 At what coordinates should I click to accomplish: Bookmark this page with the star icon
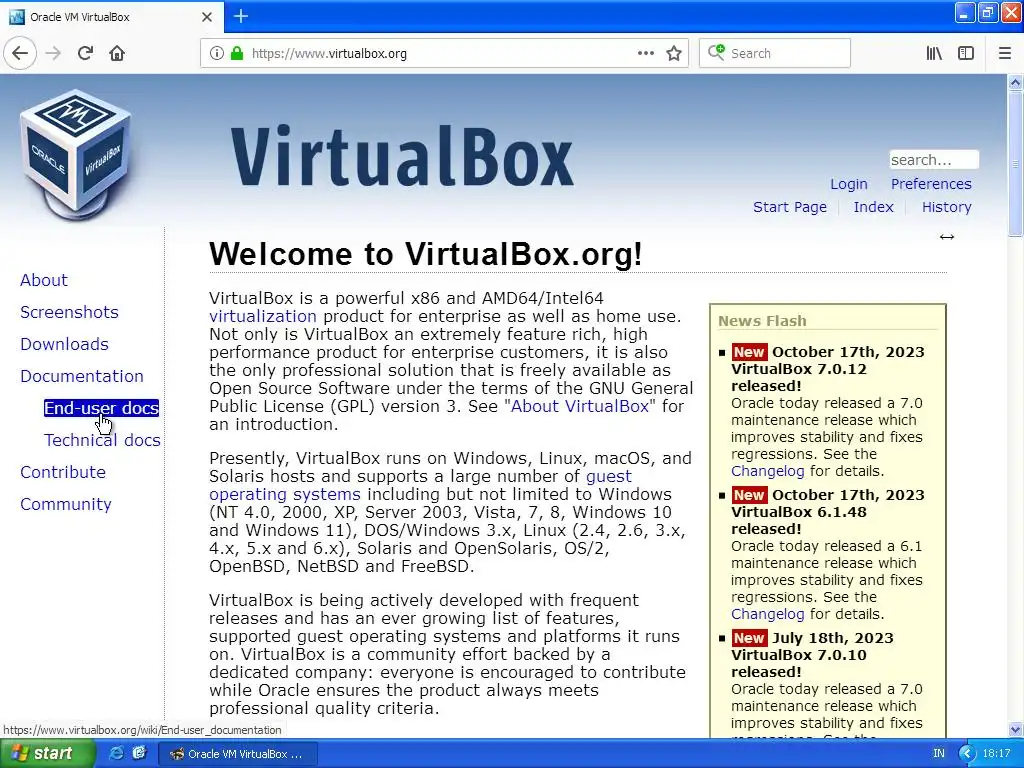pos(674,53)
